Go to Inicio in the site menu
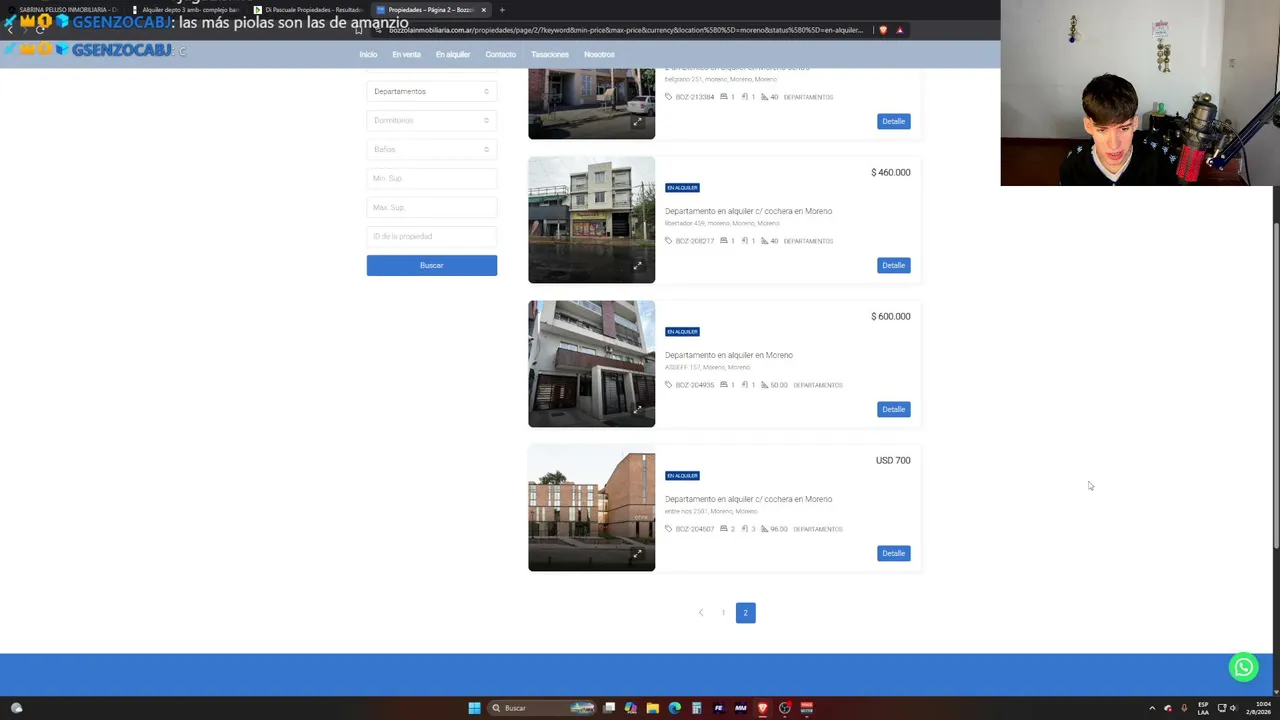Image resolution: width=1280 pixels, height=720 pixels. (368, 54)
